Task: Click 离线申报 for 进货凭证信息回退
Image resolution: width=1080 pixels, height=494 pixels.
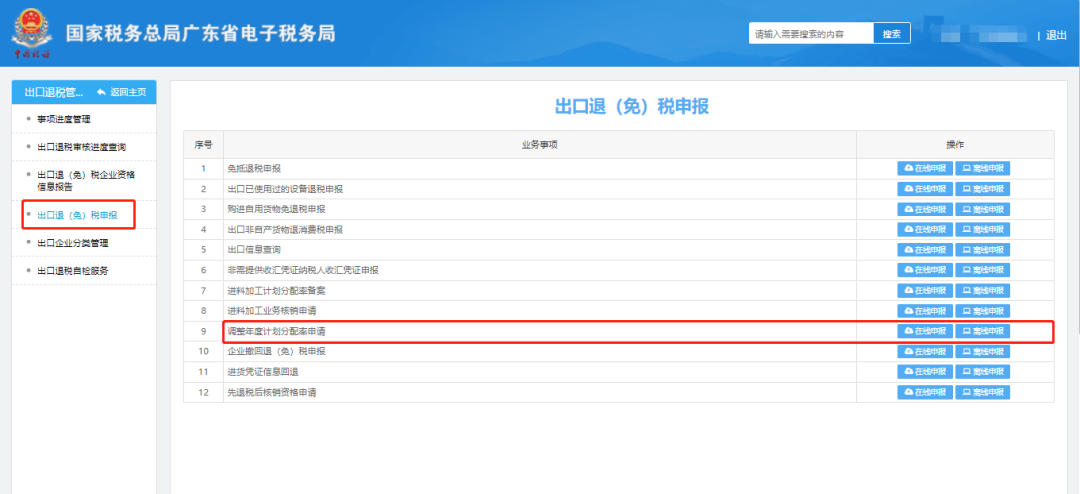Action: (x=982, y=371)
